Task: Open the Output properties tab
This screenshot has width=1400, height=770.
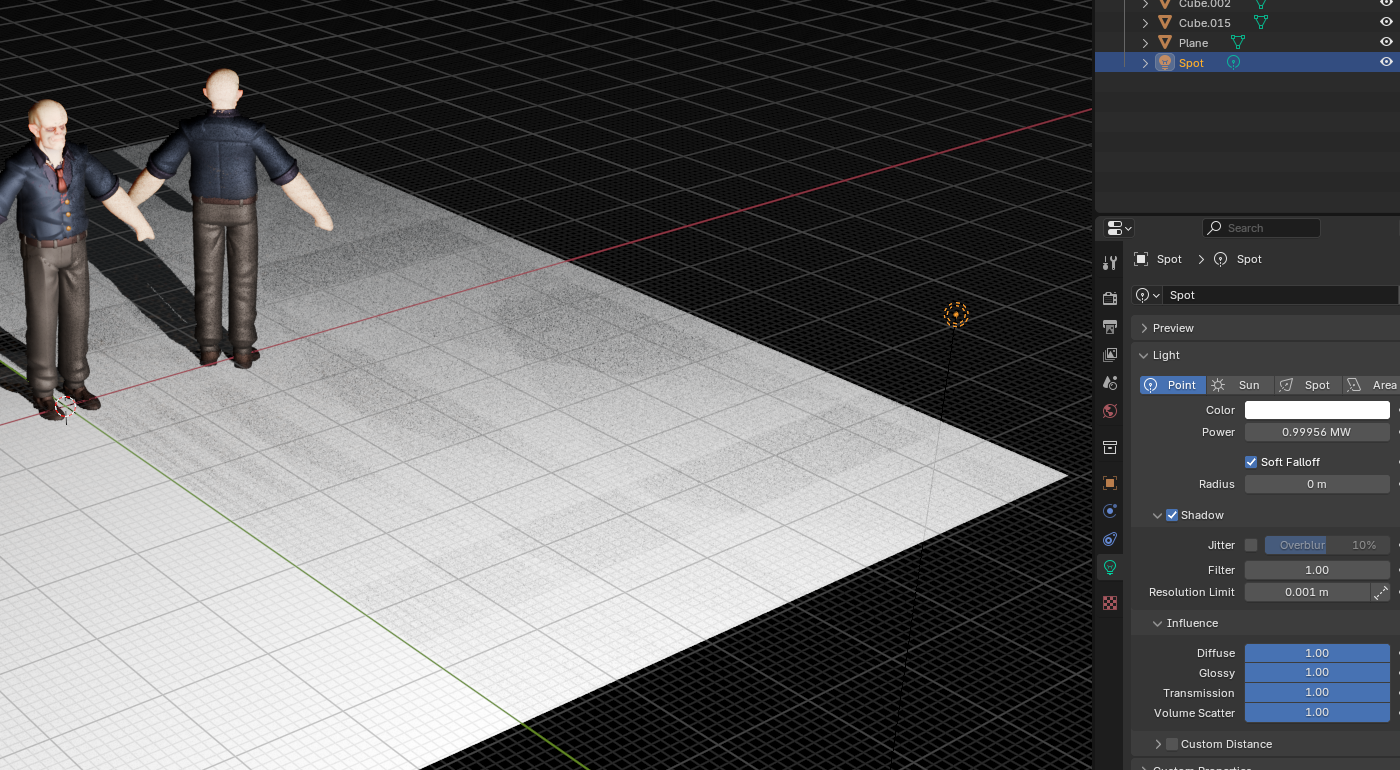Action: tap(1109, 327)
